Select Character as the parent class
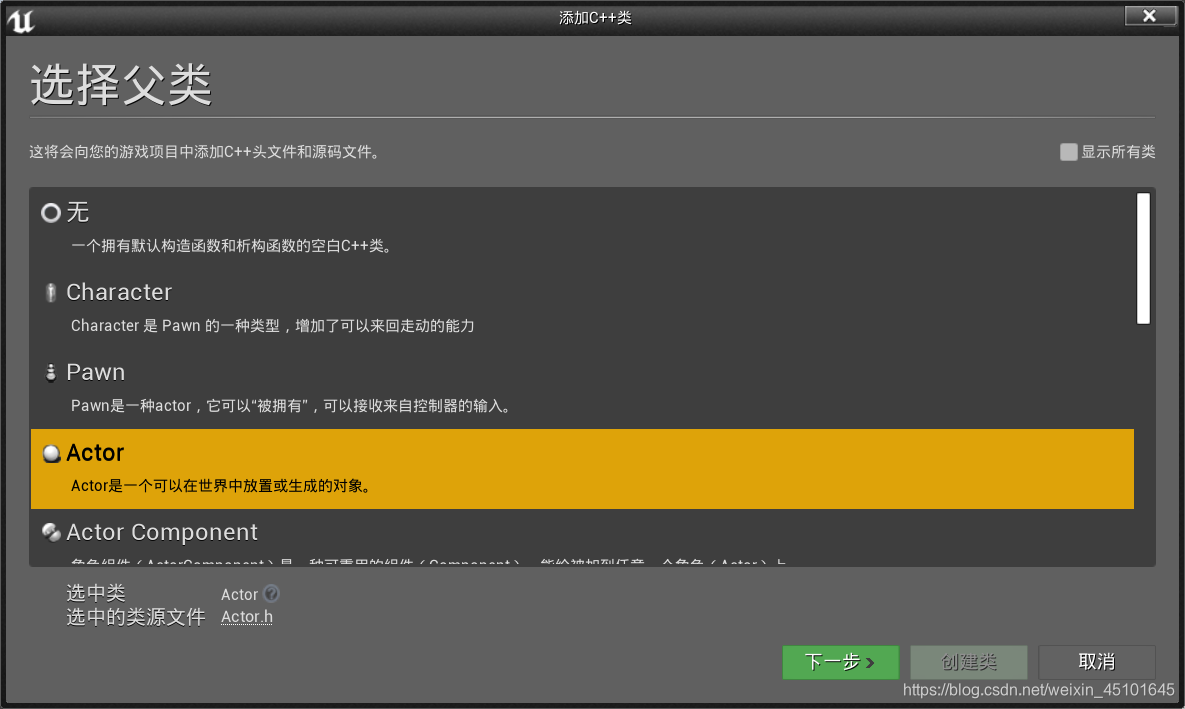The image size is (1185, 709). coord(582,309)
